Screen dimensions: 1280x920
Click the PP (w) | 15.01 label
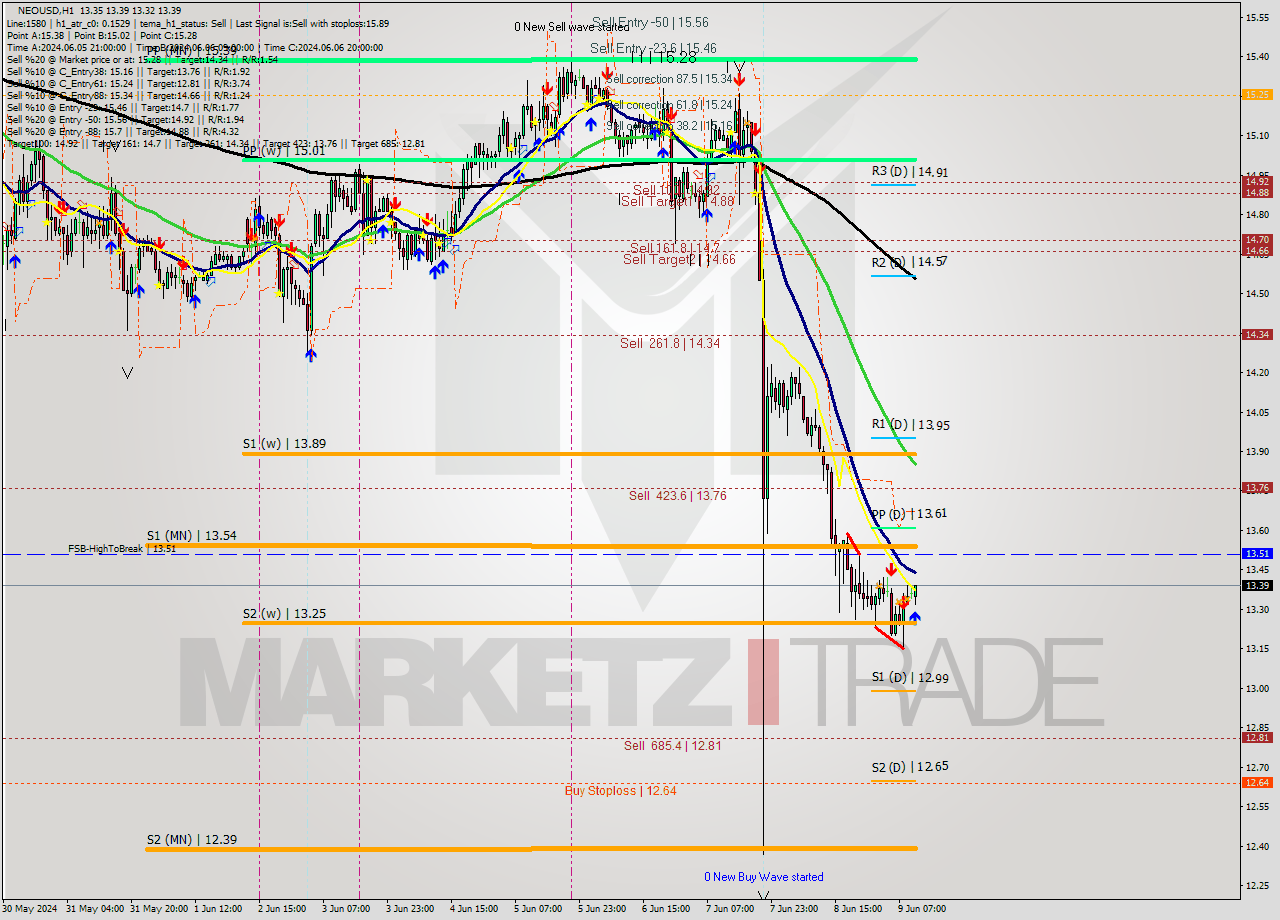click(x=283, y=151)
